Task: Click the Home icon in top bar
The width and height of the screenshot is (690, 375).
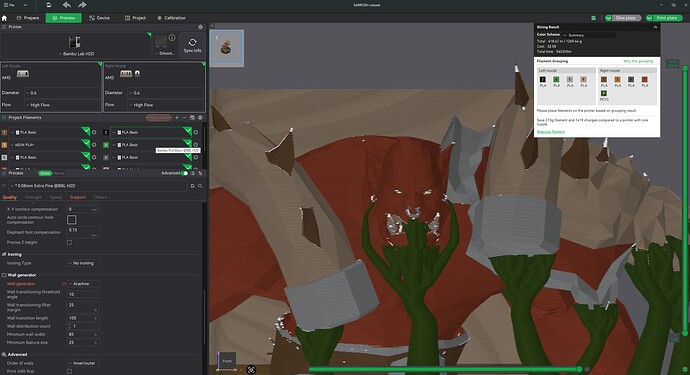Action: 4,18
